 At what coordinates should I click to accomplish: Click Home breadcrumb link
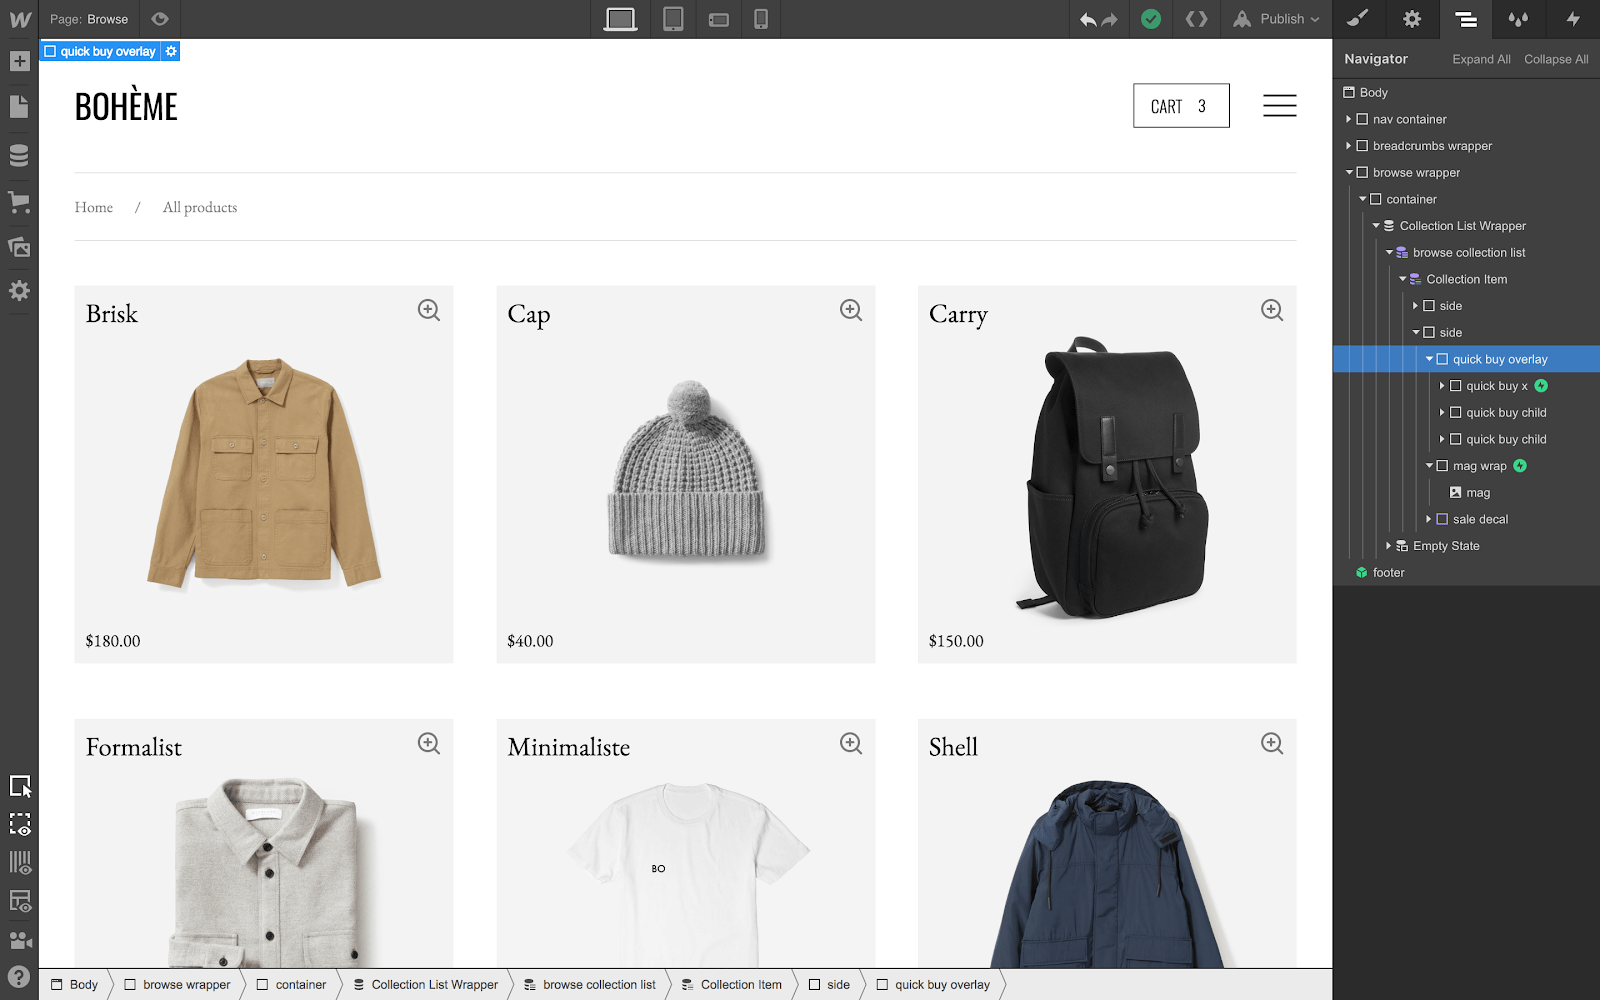pyautogui.click(x=94, y=207)
